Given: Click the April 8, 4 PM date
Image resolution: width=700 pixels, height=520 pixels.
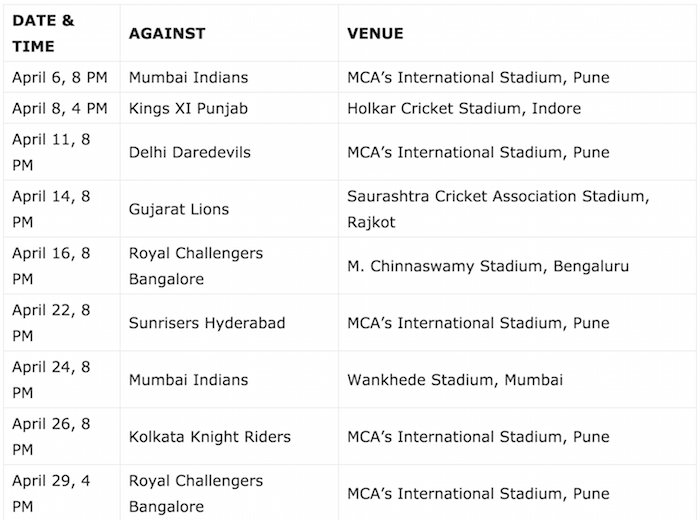Looking at the screenshot, I should click(60, 108).
